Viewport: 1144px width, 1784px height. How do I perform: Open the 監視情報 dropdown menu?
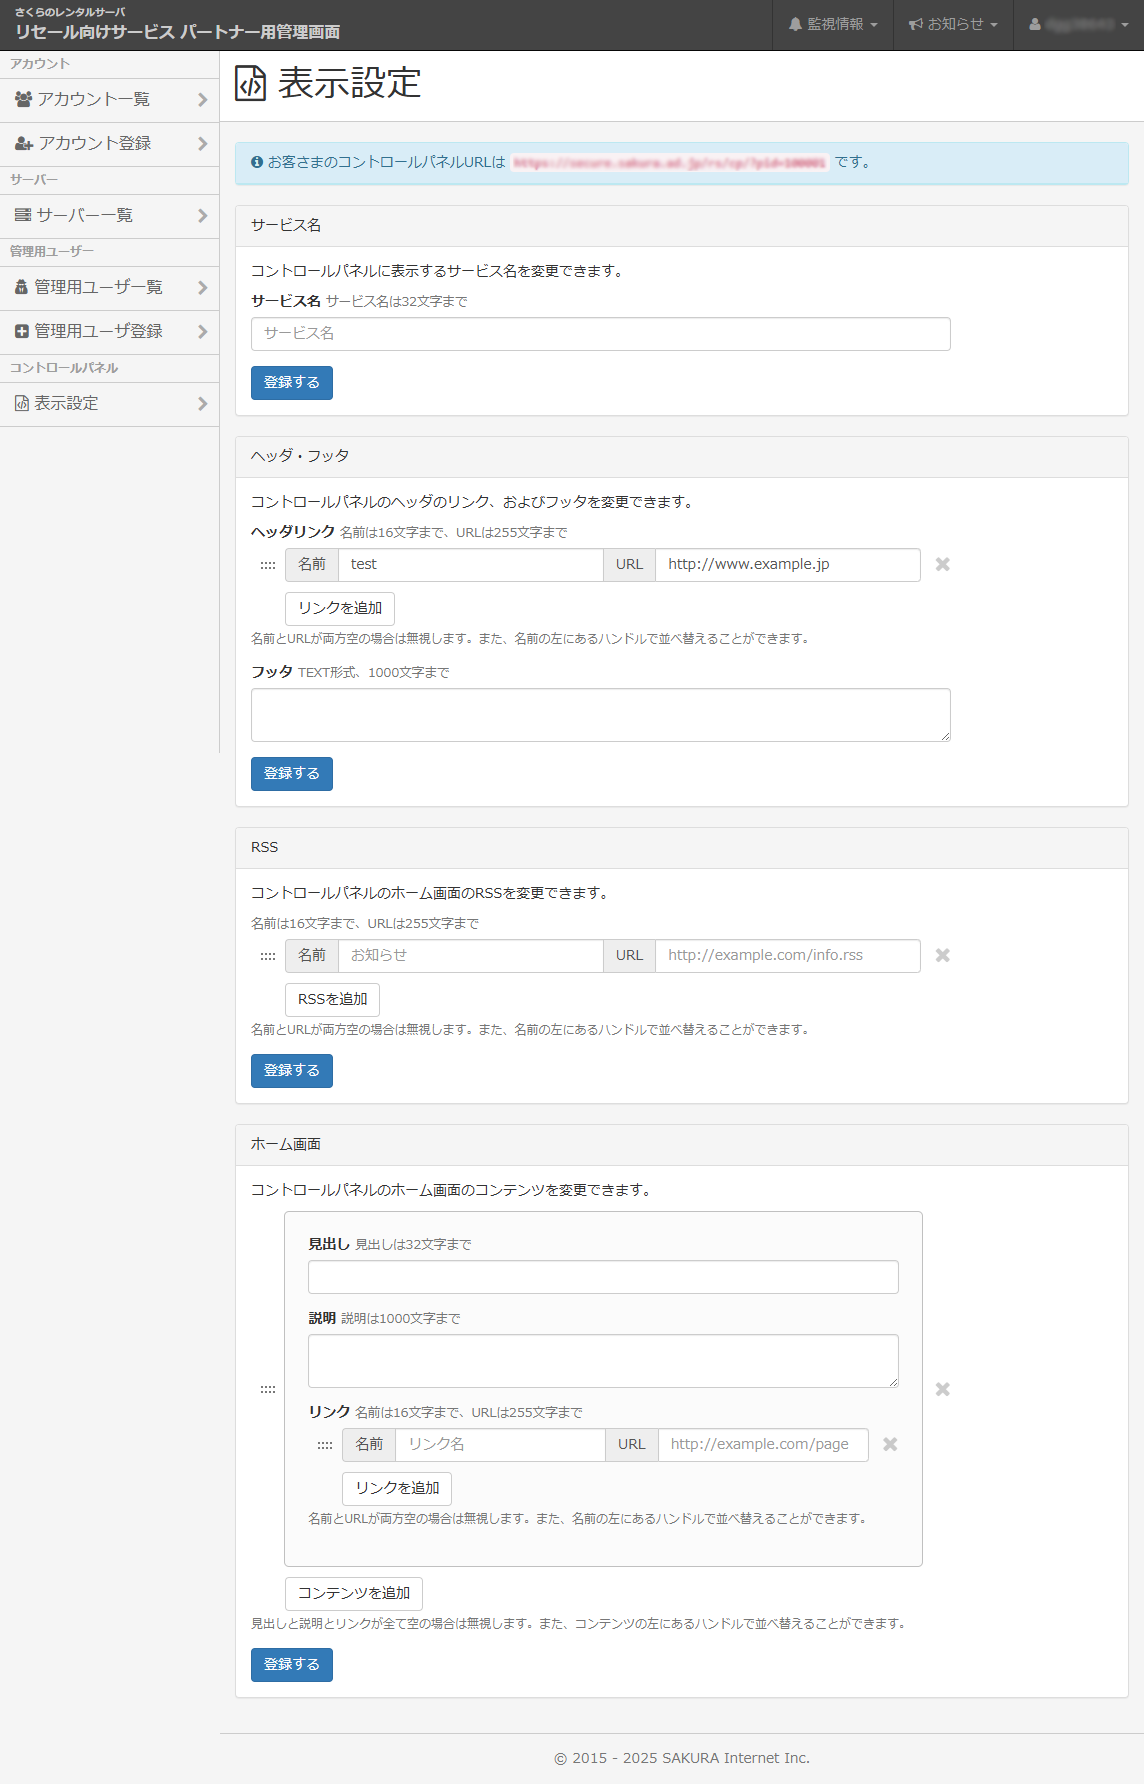click(x=832, y=24)
